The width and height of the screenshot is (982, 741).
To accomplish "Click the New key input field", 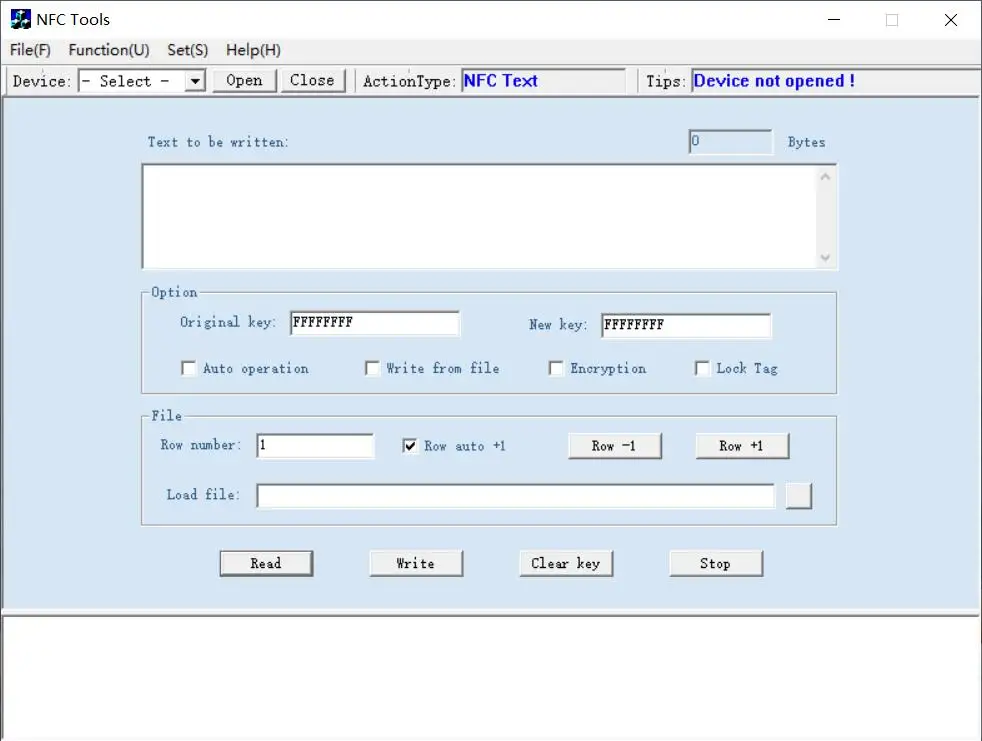I will pos(686,326).
